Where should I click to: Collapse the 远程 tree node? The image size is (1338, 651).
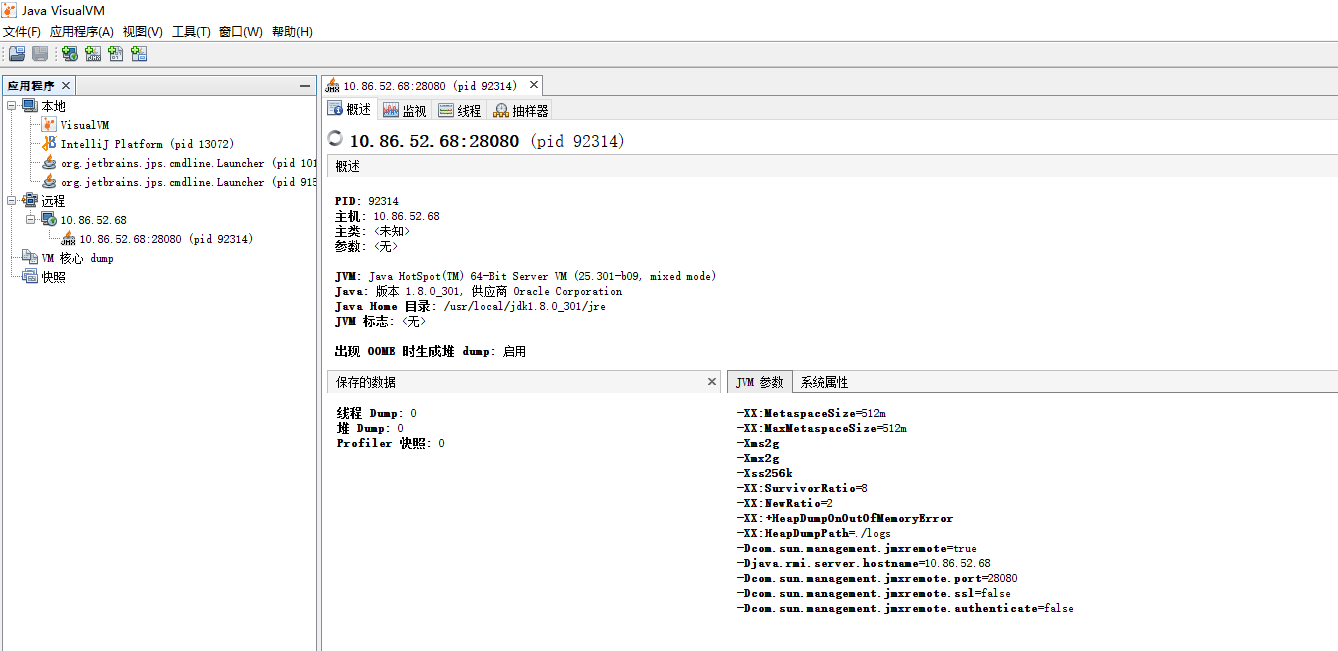pyautogui.click(x=12, y=200)
